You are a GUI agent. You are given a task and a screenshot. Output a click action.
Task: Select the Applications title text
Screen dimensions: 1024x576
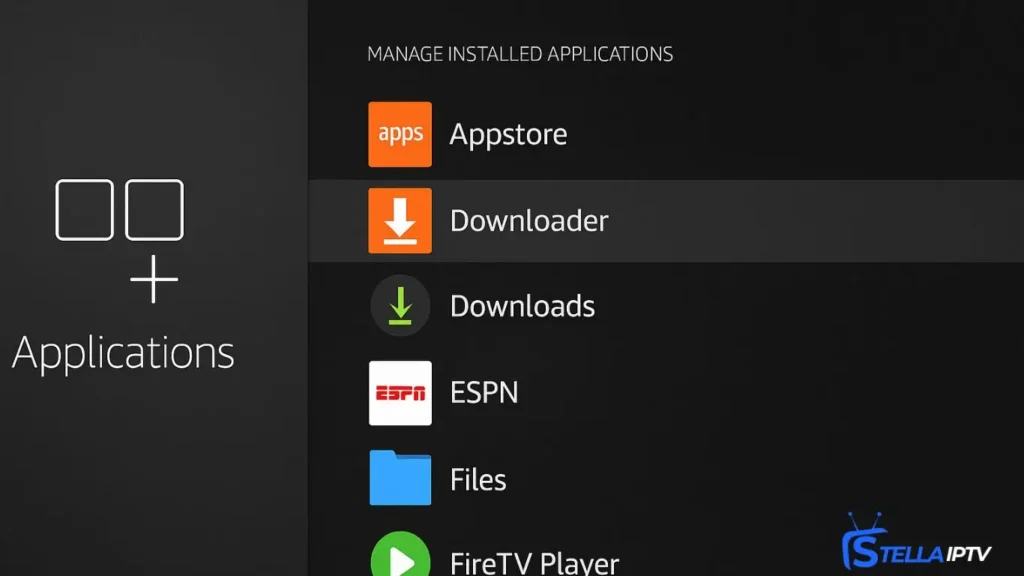pos(123,354)
